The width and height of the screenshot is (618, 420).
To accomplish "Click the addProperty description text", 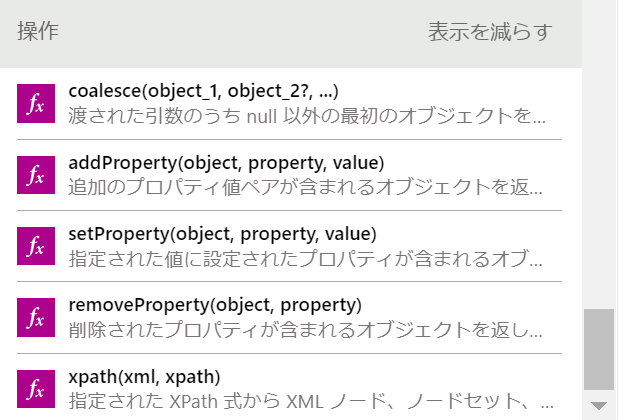I will (308, 188).
